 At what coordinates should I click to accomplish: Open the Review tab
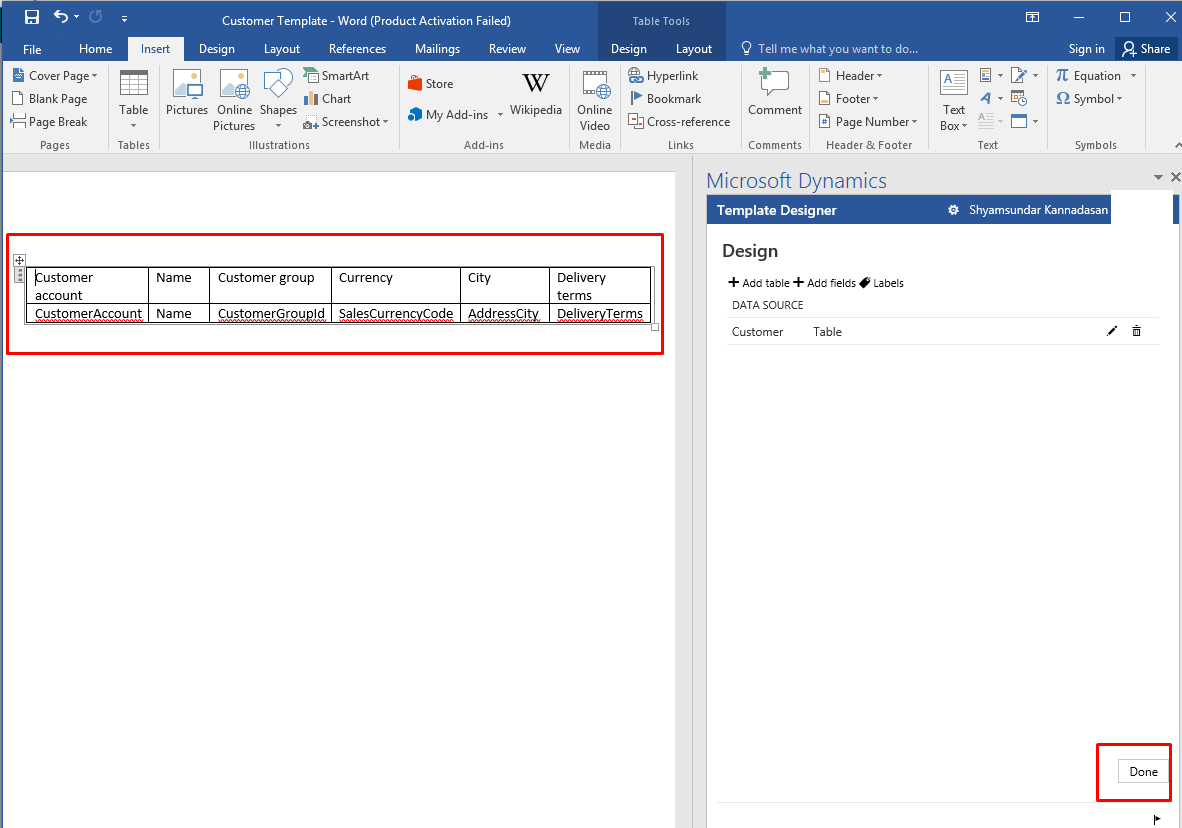point(507,49)
